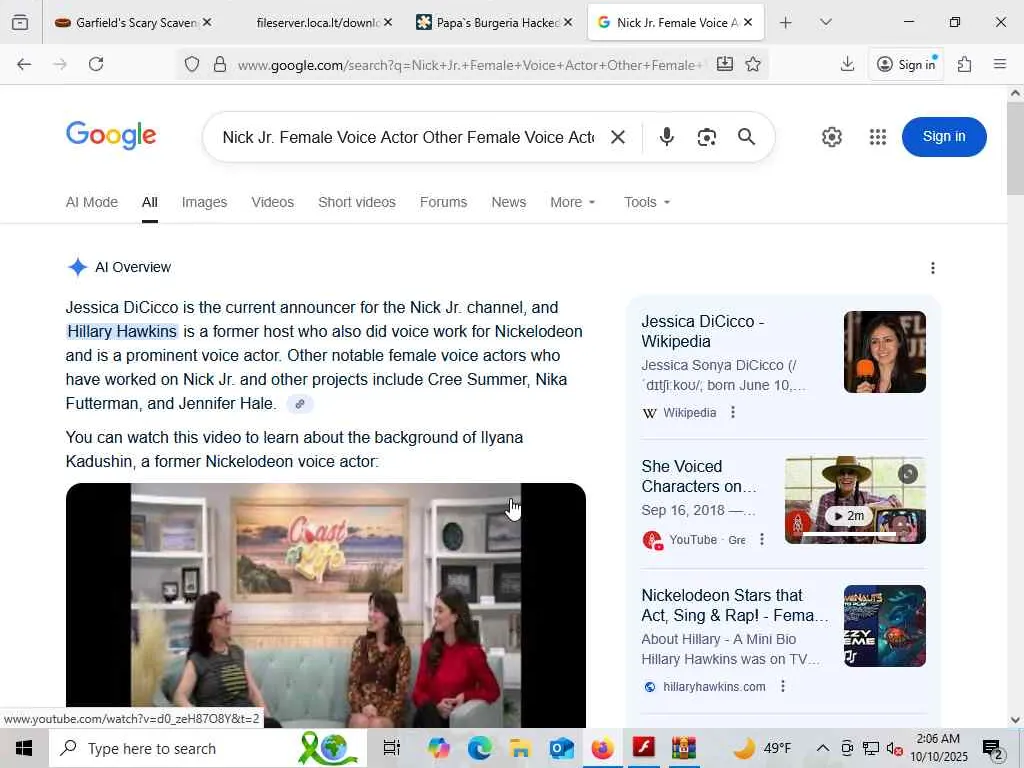Open options for Wikipedia result

[x=733, y=413]
